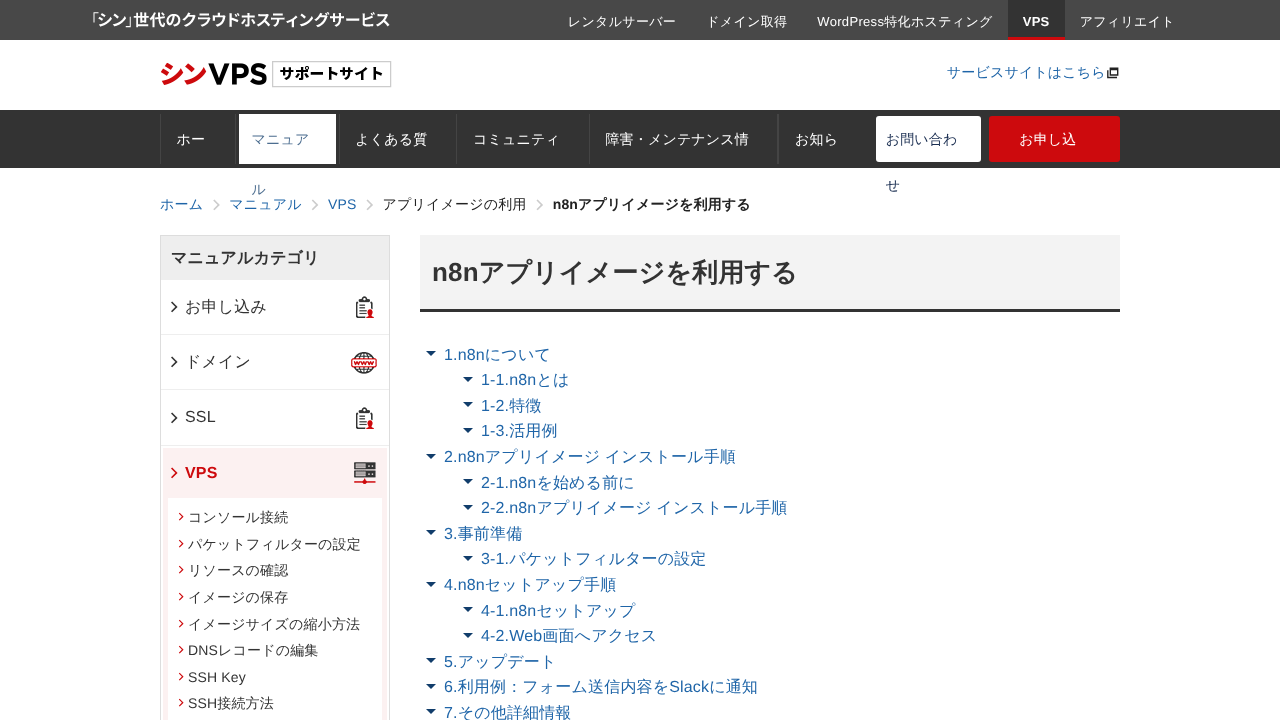Jump to 4-2.Web画面へアクセス section
Screen dimensions: 1280x720
(x=569, y=635)
